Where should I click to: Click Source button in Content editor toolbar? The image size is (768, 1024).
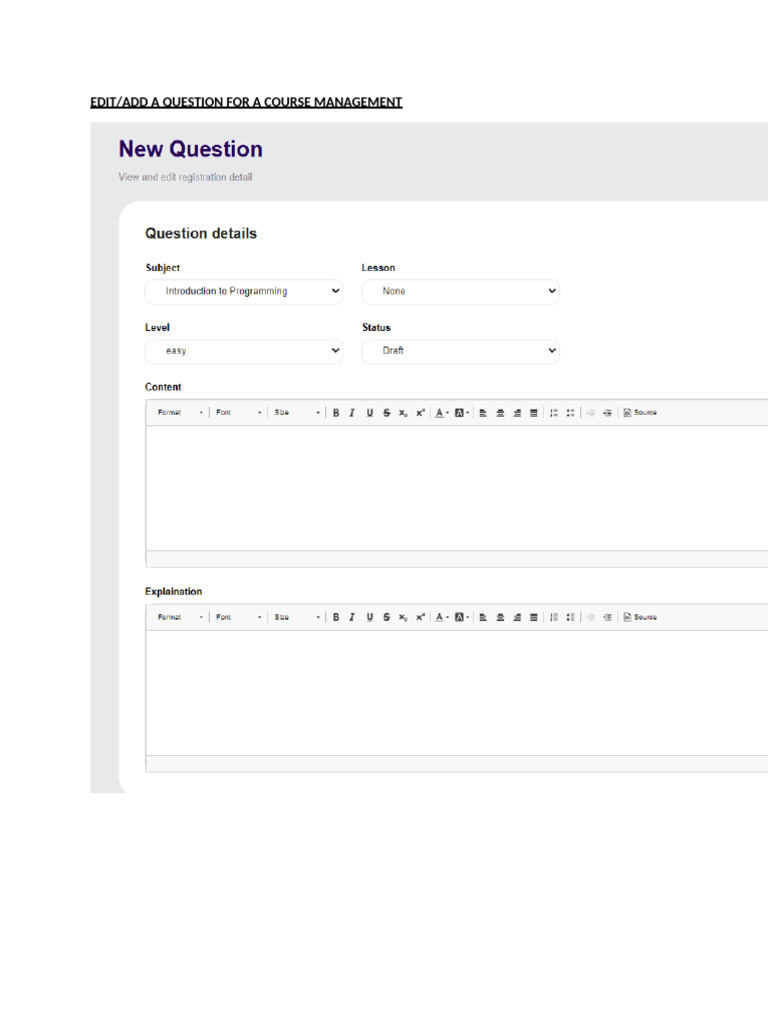click(x=640, y=413)
